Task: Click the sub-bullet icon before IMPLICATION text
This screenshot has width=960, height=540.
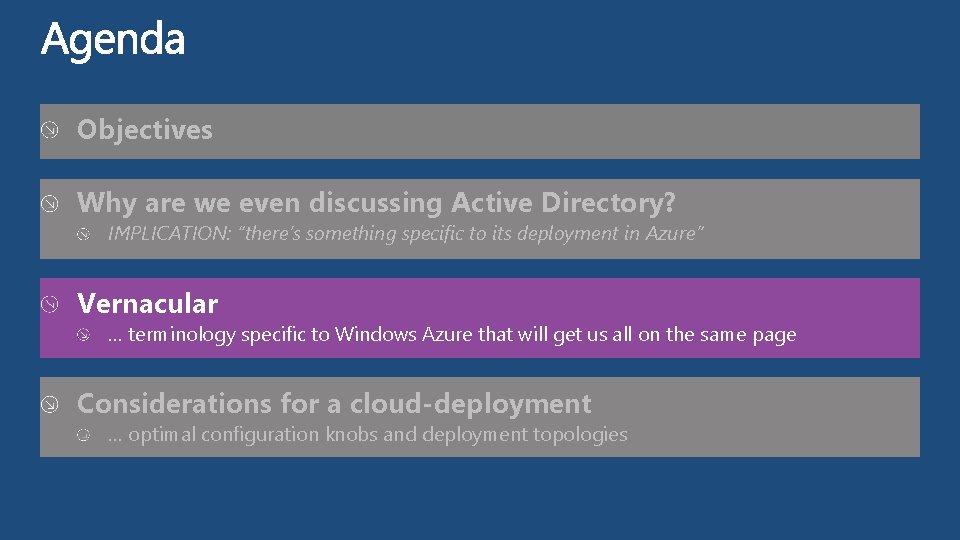Action: 86,234
